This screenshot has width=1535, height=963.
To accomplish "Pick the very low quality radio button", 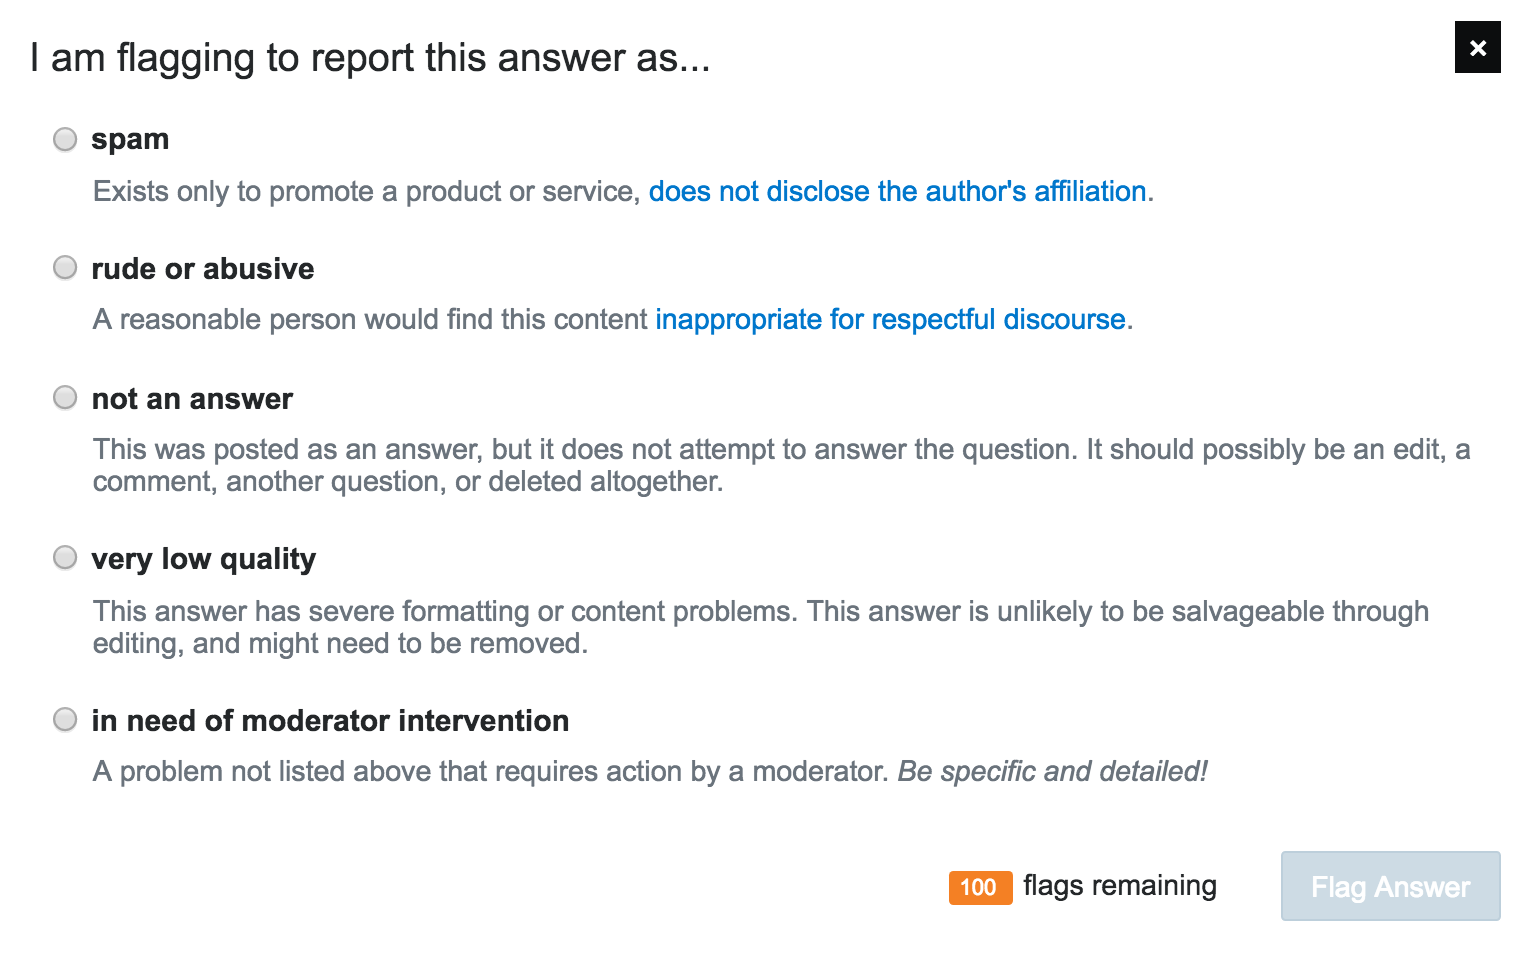I will (65, 558).
